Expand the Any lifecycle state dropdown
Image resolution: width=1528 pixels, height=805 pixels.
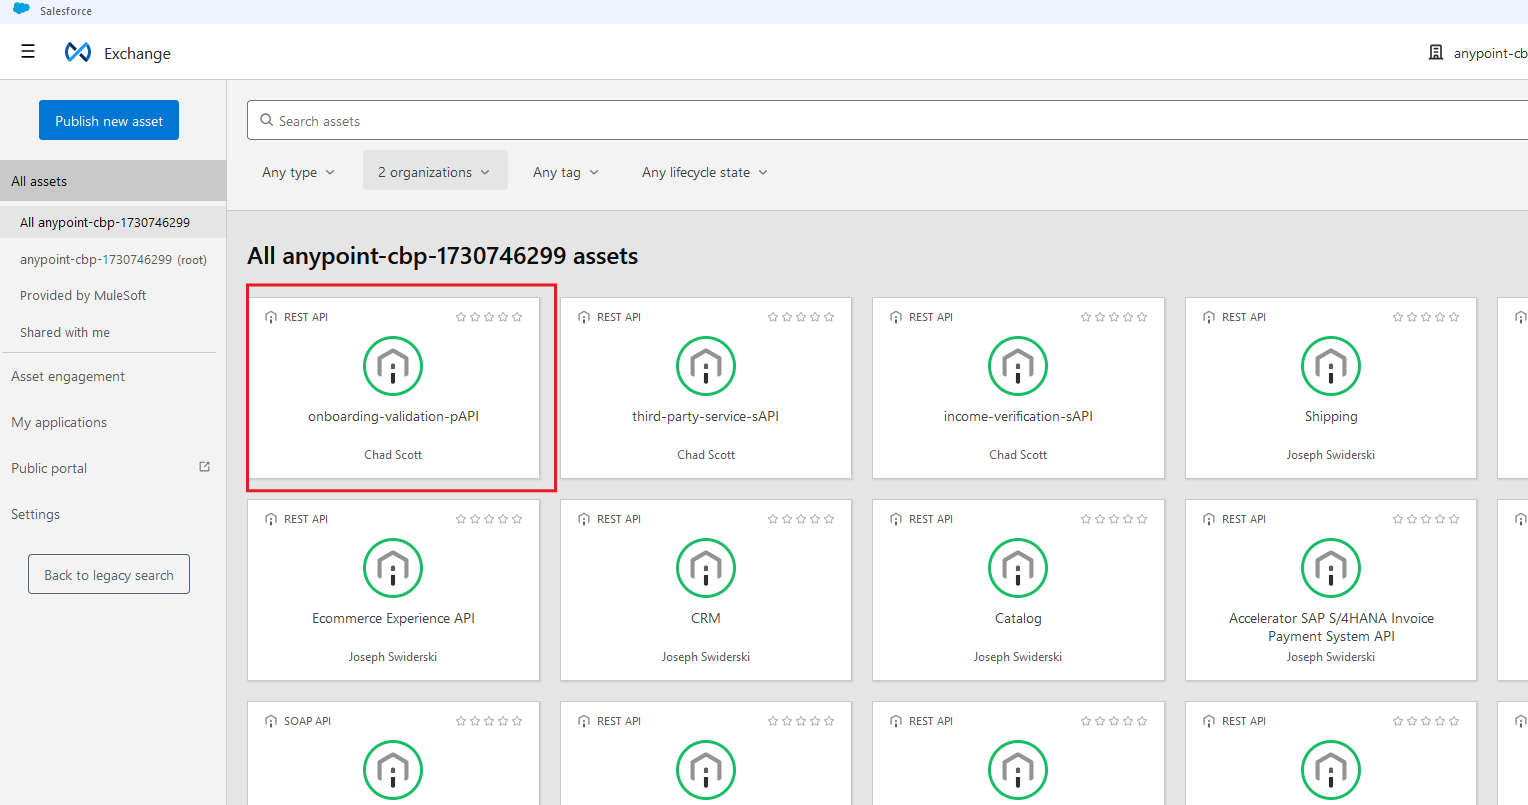(x=705, y=172)
